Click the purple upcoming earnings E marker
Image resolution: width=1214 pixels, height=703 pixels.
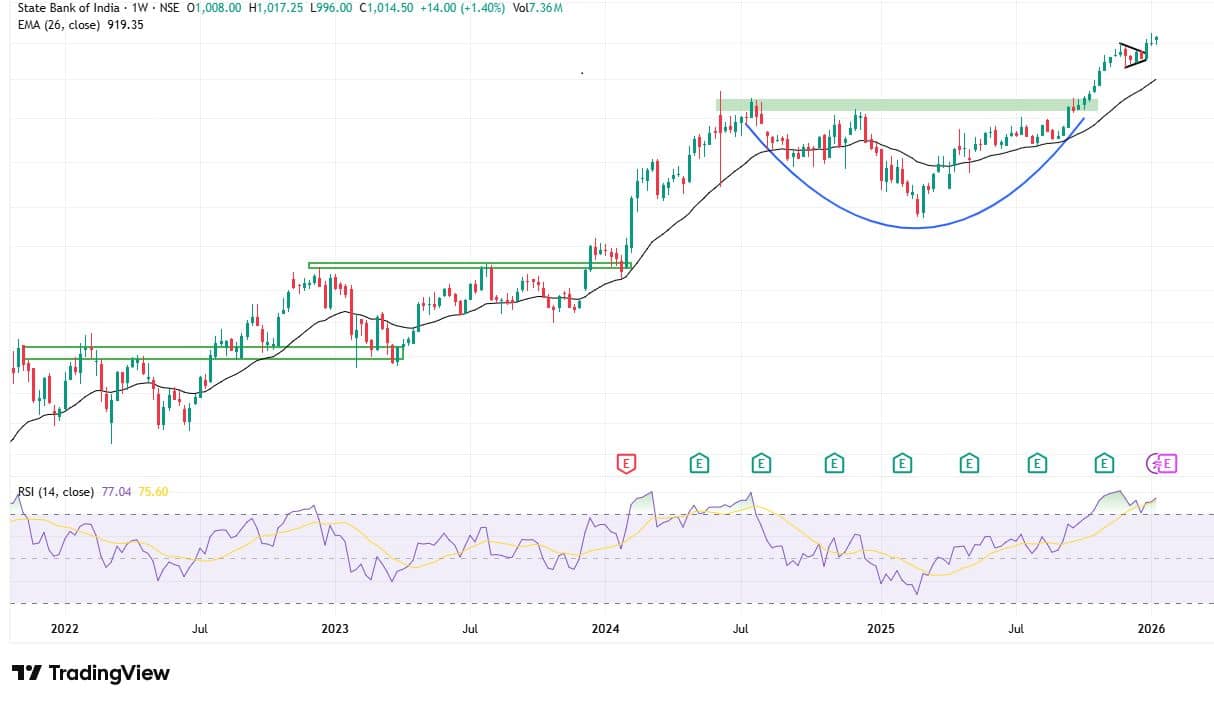tap(1169, 463)
